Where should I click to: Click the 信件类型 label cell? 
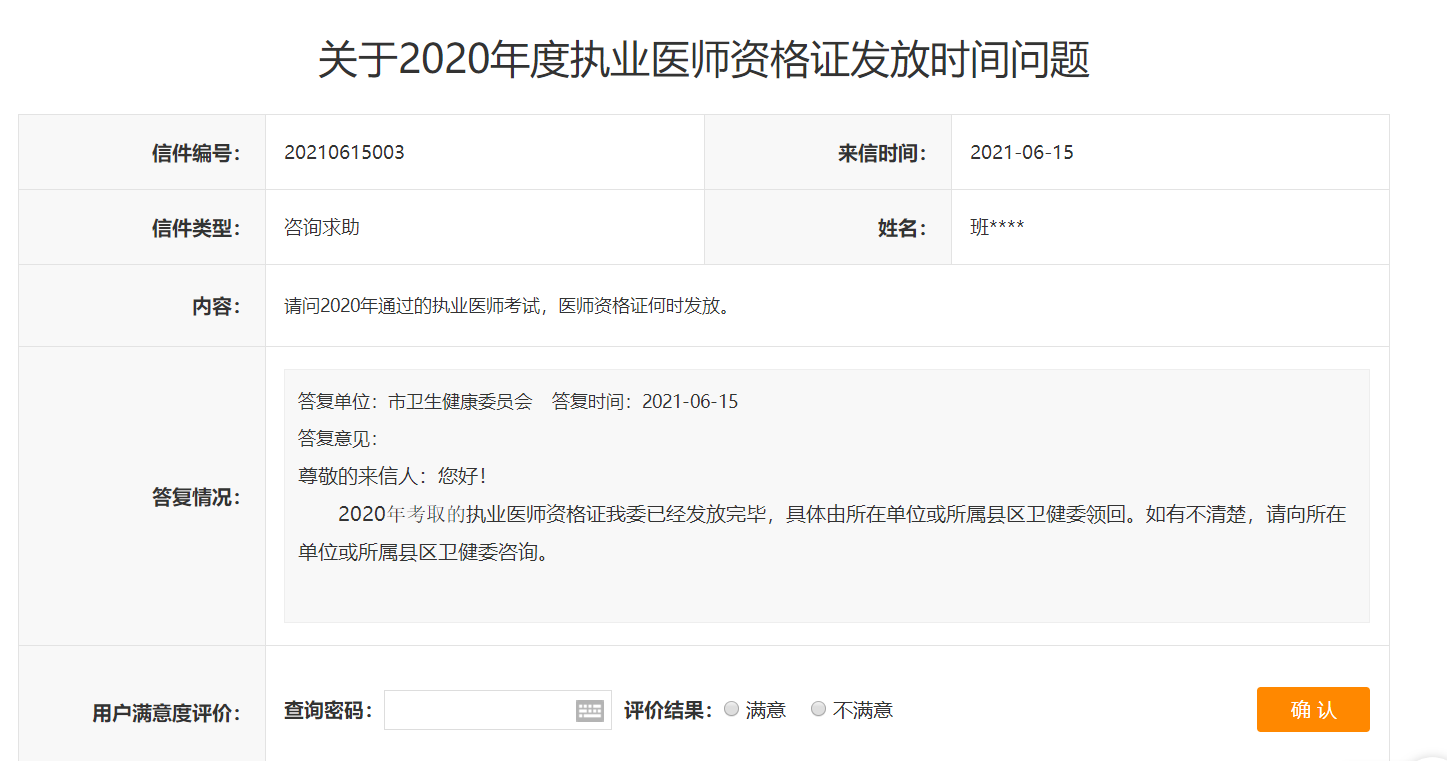pos(196,229)
